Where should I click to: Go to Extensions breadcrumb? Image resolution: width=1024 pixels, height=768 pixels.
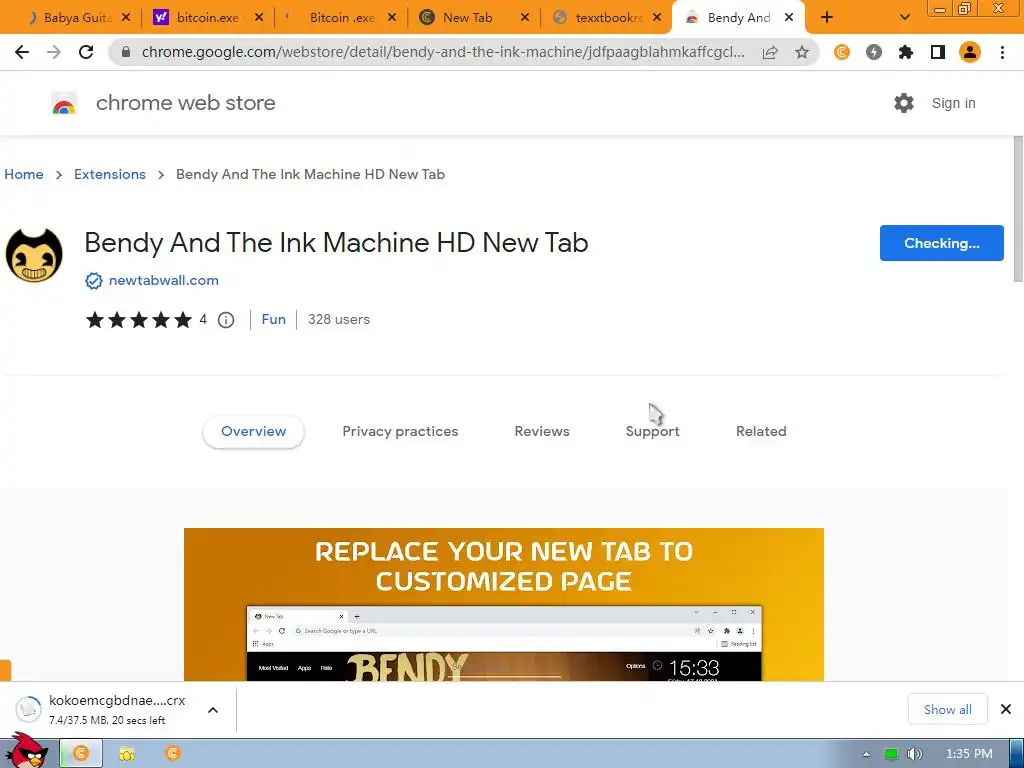pos(110,174)
